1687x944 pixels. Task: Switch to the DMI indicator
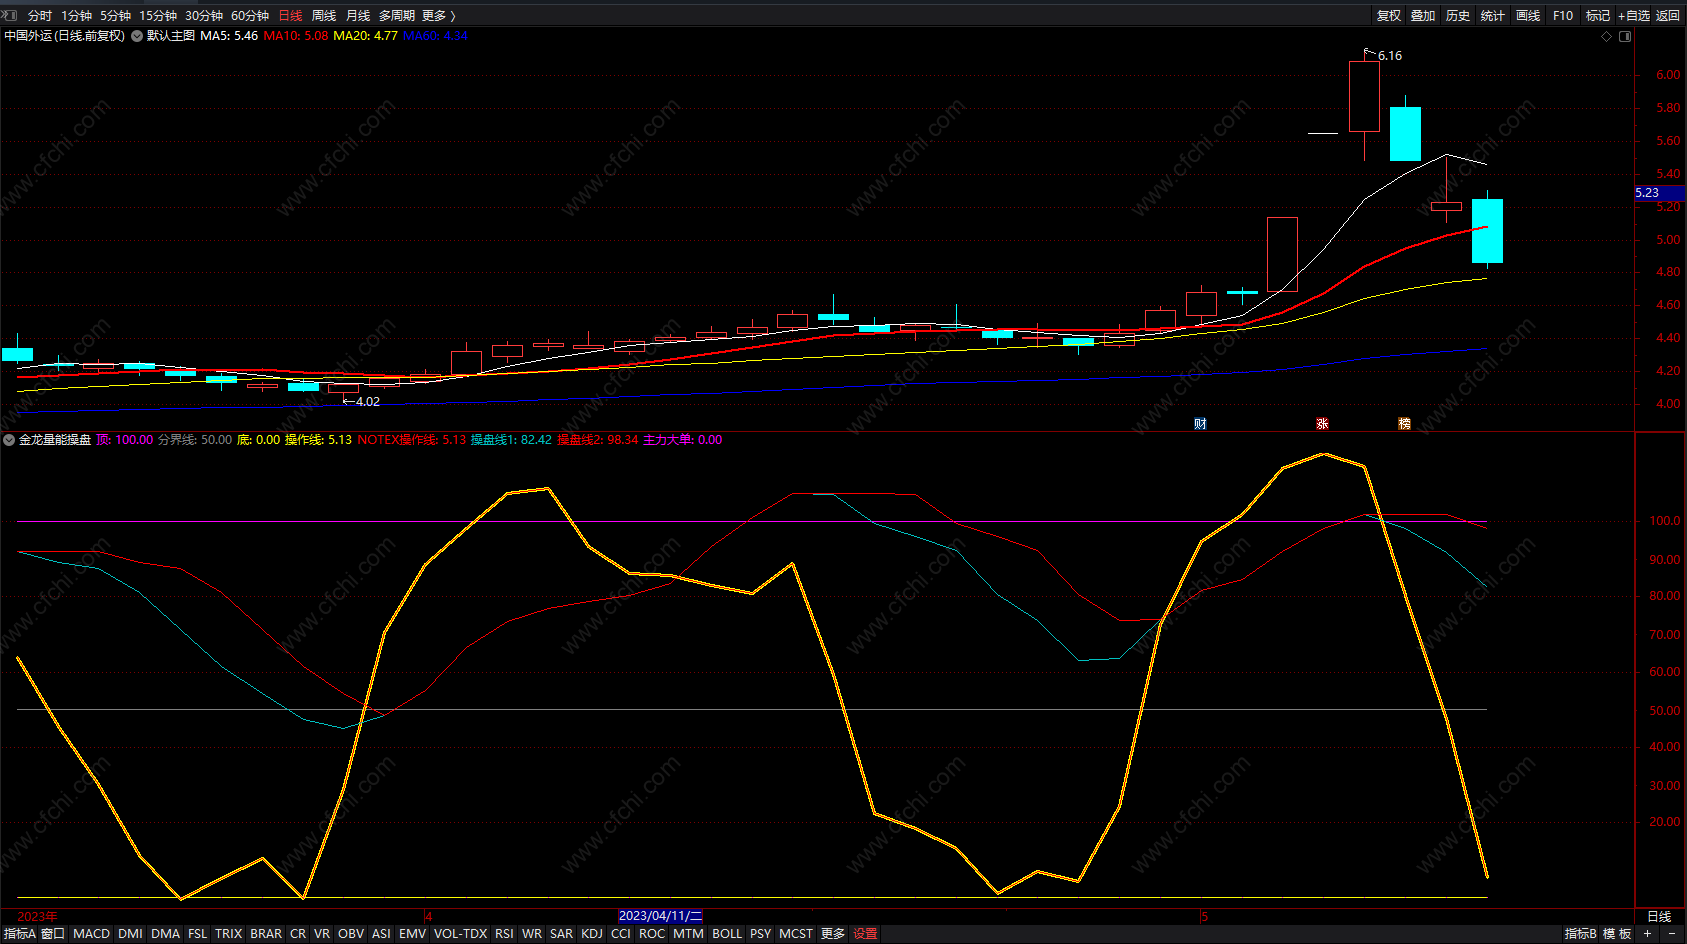(x=130, y=934)
